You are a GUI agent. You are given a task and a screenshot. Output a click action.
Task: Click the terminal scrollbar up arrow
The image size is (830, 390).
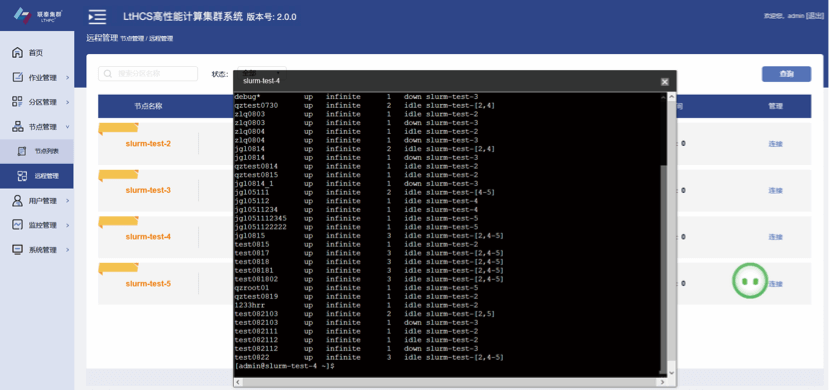click(671, 97)
